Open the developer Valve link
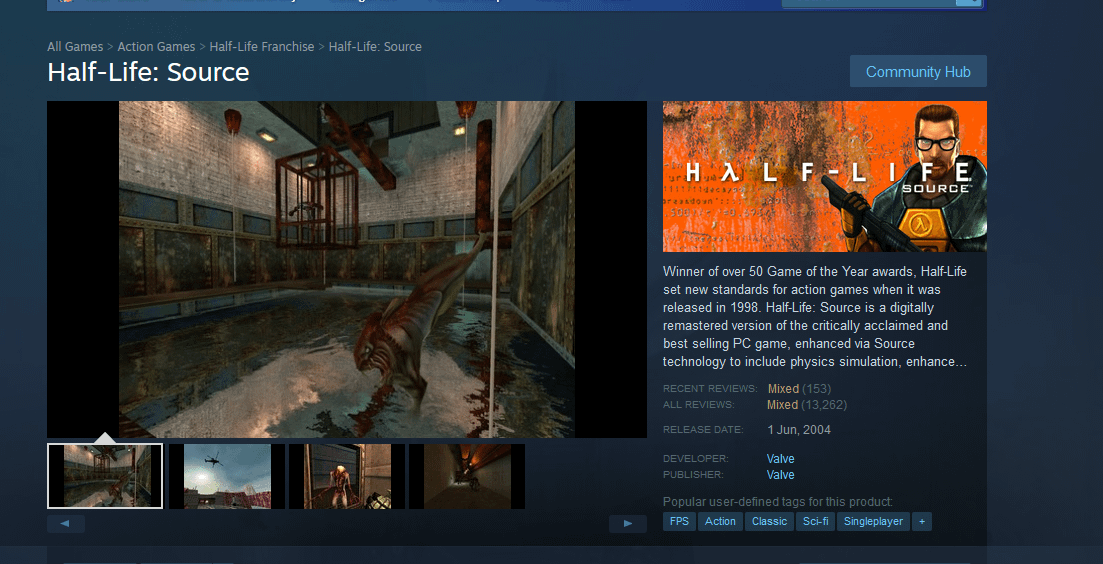Image resolution: width=1103 pixels, height=564 pixels. (780, 459)
